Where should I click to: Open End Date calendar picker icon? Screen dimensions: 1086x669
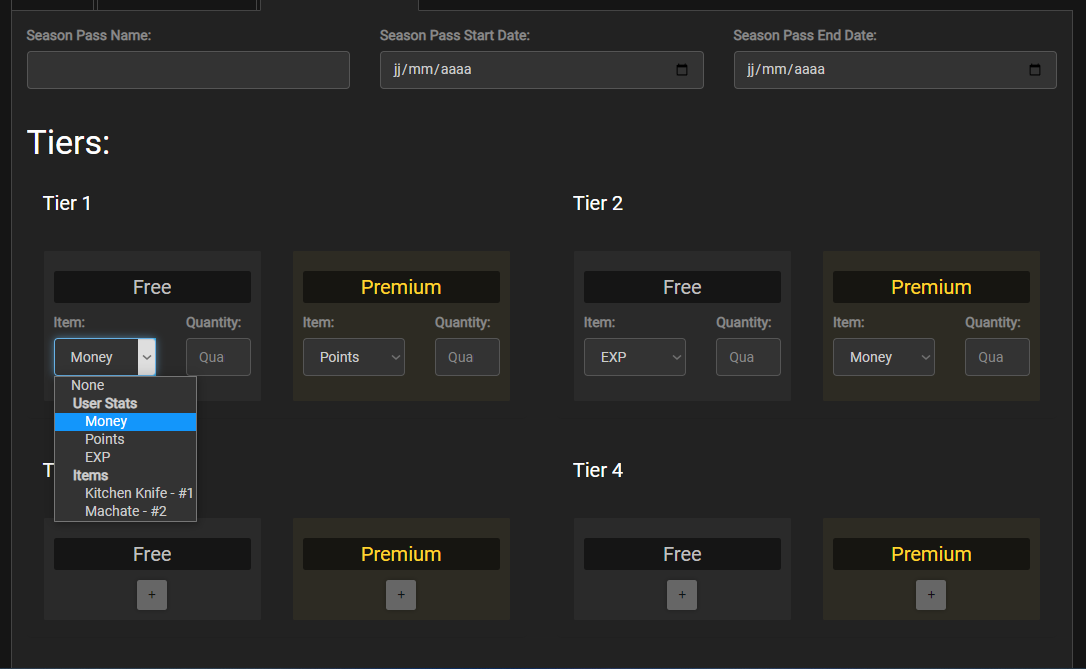(1035, 70)
